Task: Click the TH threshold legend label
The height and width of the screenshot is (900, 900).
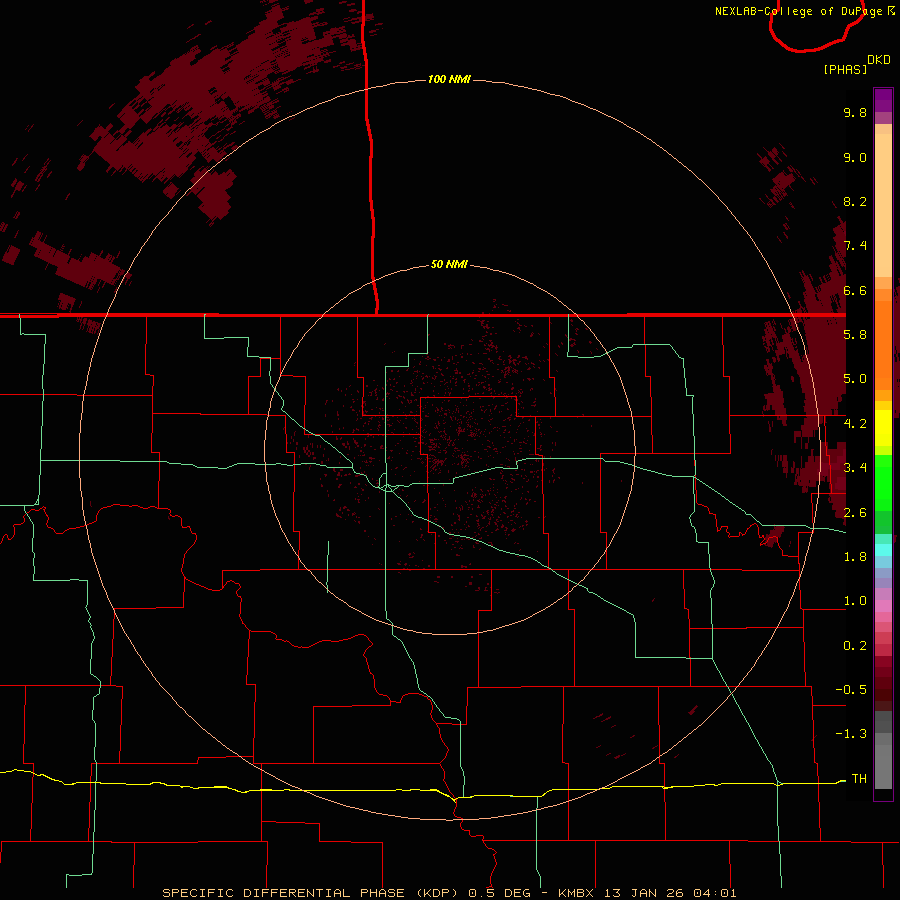Action: pos(859,778)
